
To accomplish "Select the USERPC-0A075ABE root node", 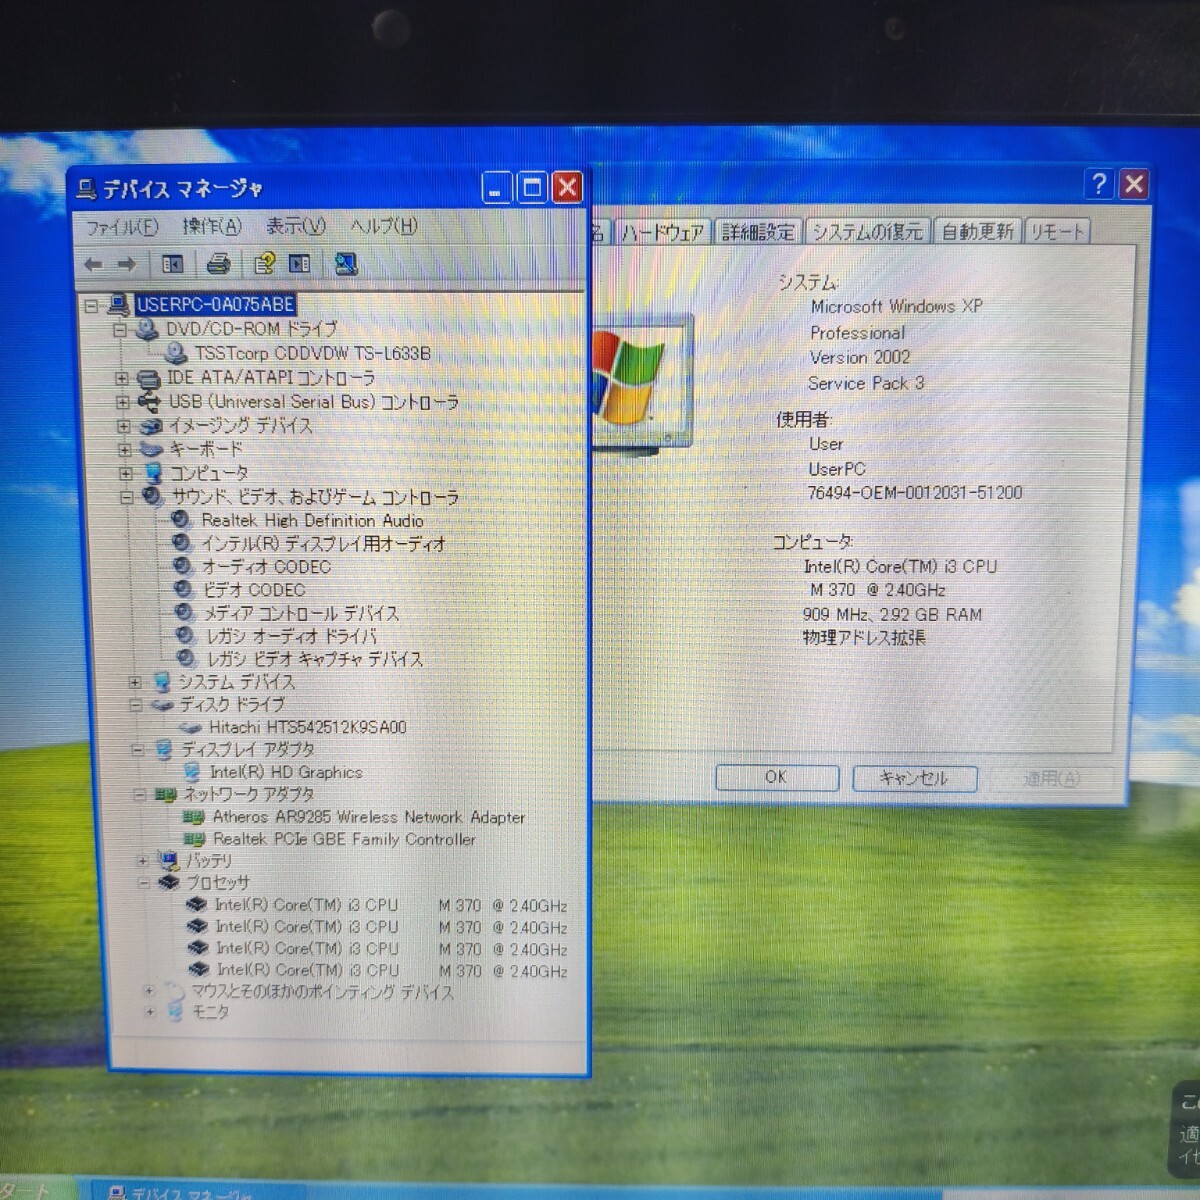I will [215, 304].
